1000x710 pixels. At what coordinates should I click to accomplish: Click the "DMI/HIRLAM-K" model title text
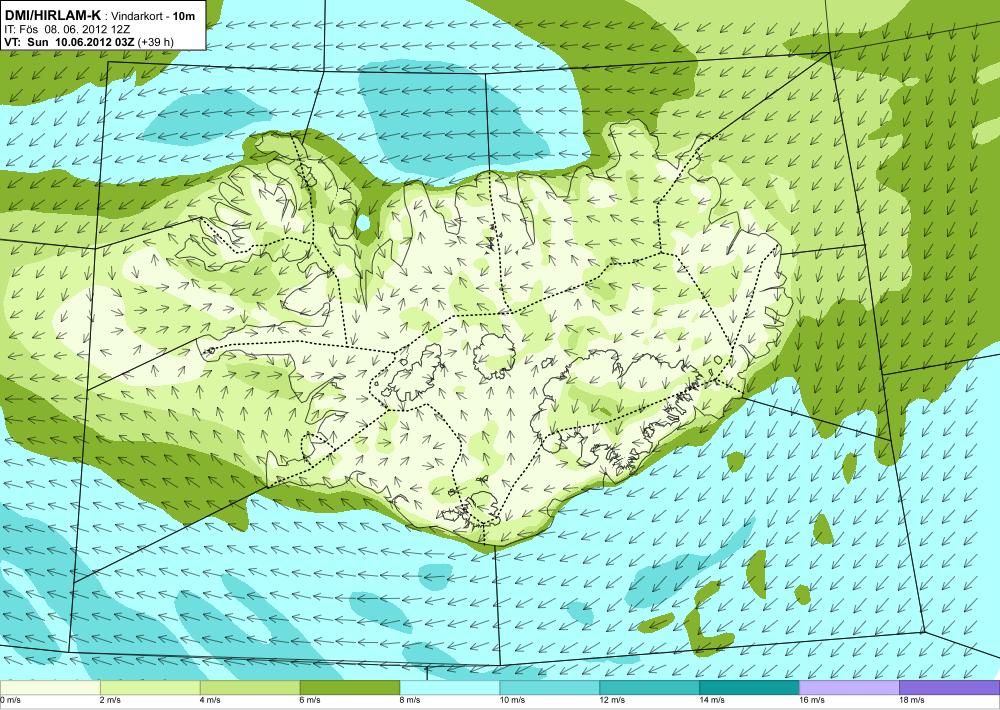[x=52, y=15]
